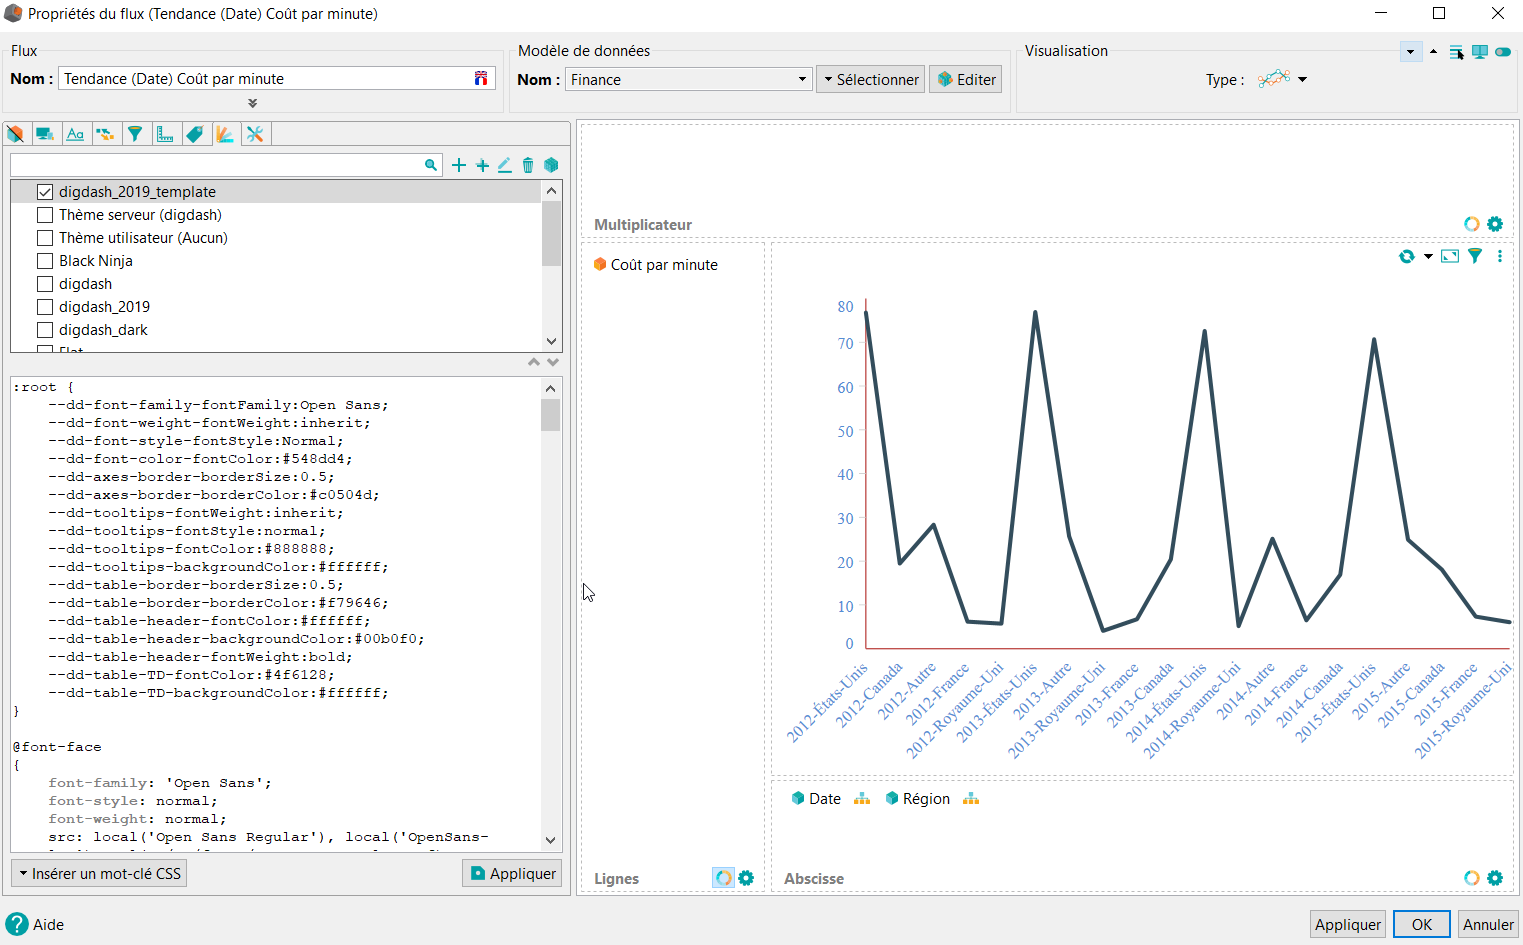Open the three-dot chart menu
The width and height of the screenshot is (1523, 945).
click(x=1500, y=256)
